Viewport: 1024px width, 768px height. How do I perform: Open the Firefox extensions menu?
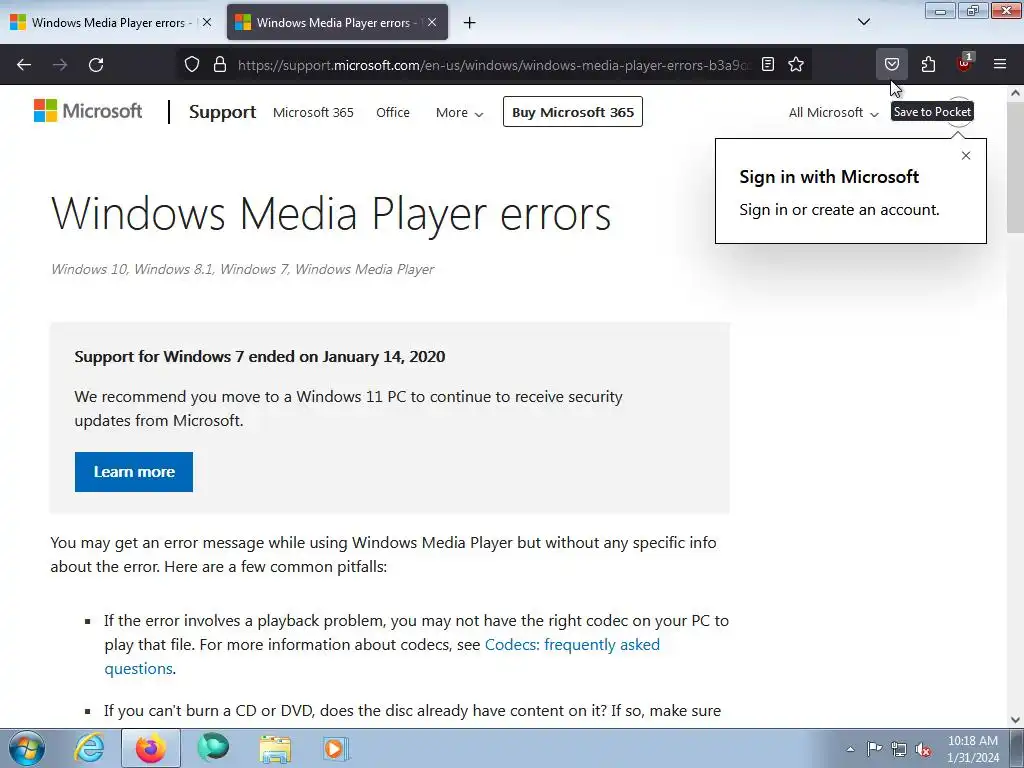928,65
